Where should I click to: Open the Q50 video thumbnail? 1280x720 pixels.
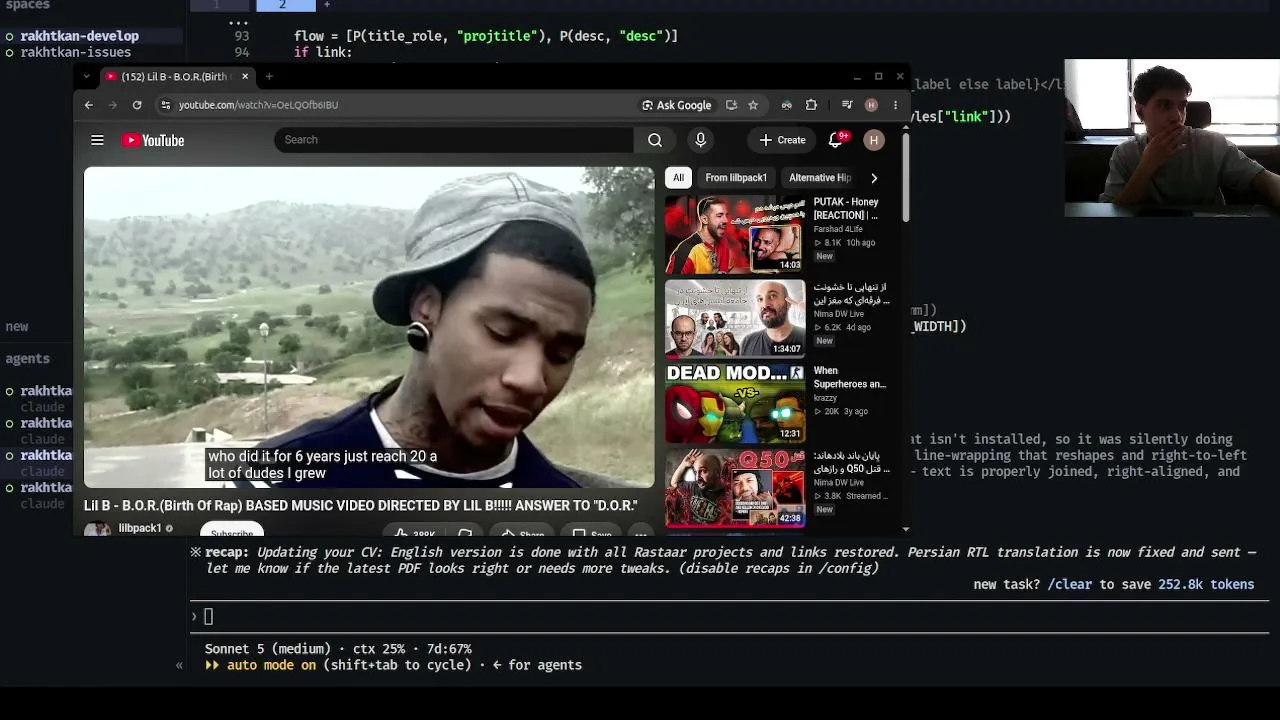(735, 488)
